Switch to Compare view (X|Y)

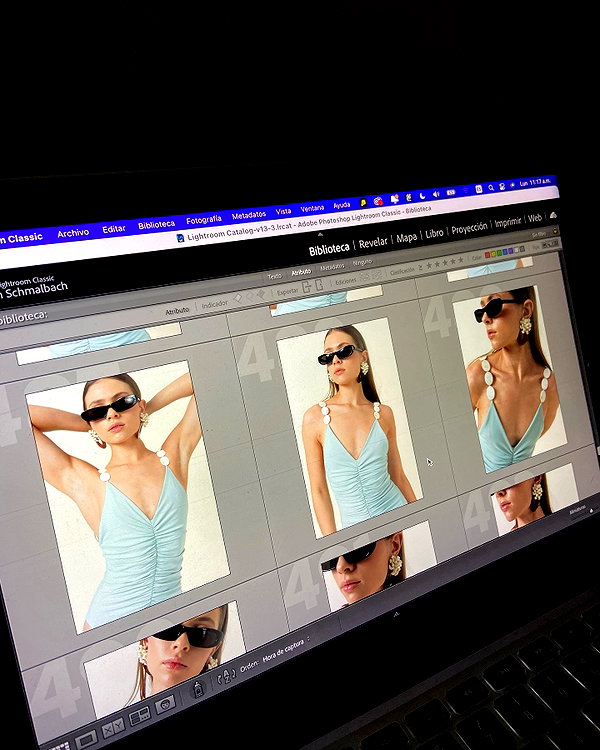tap(113, 727)
